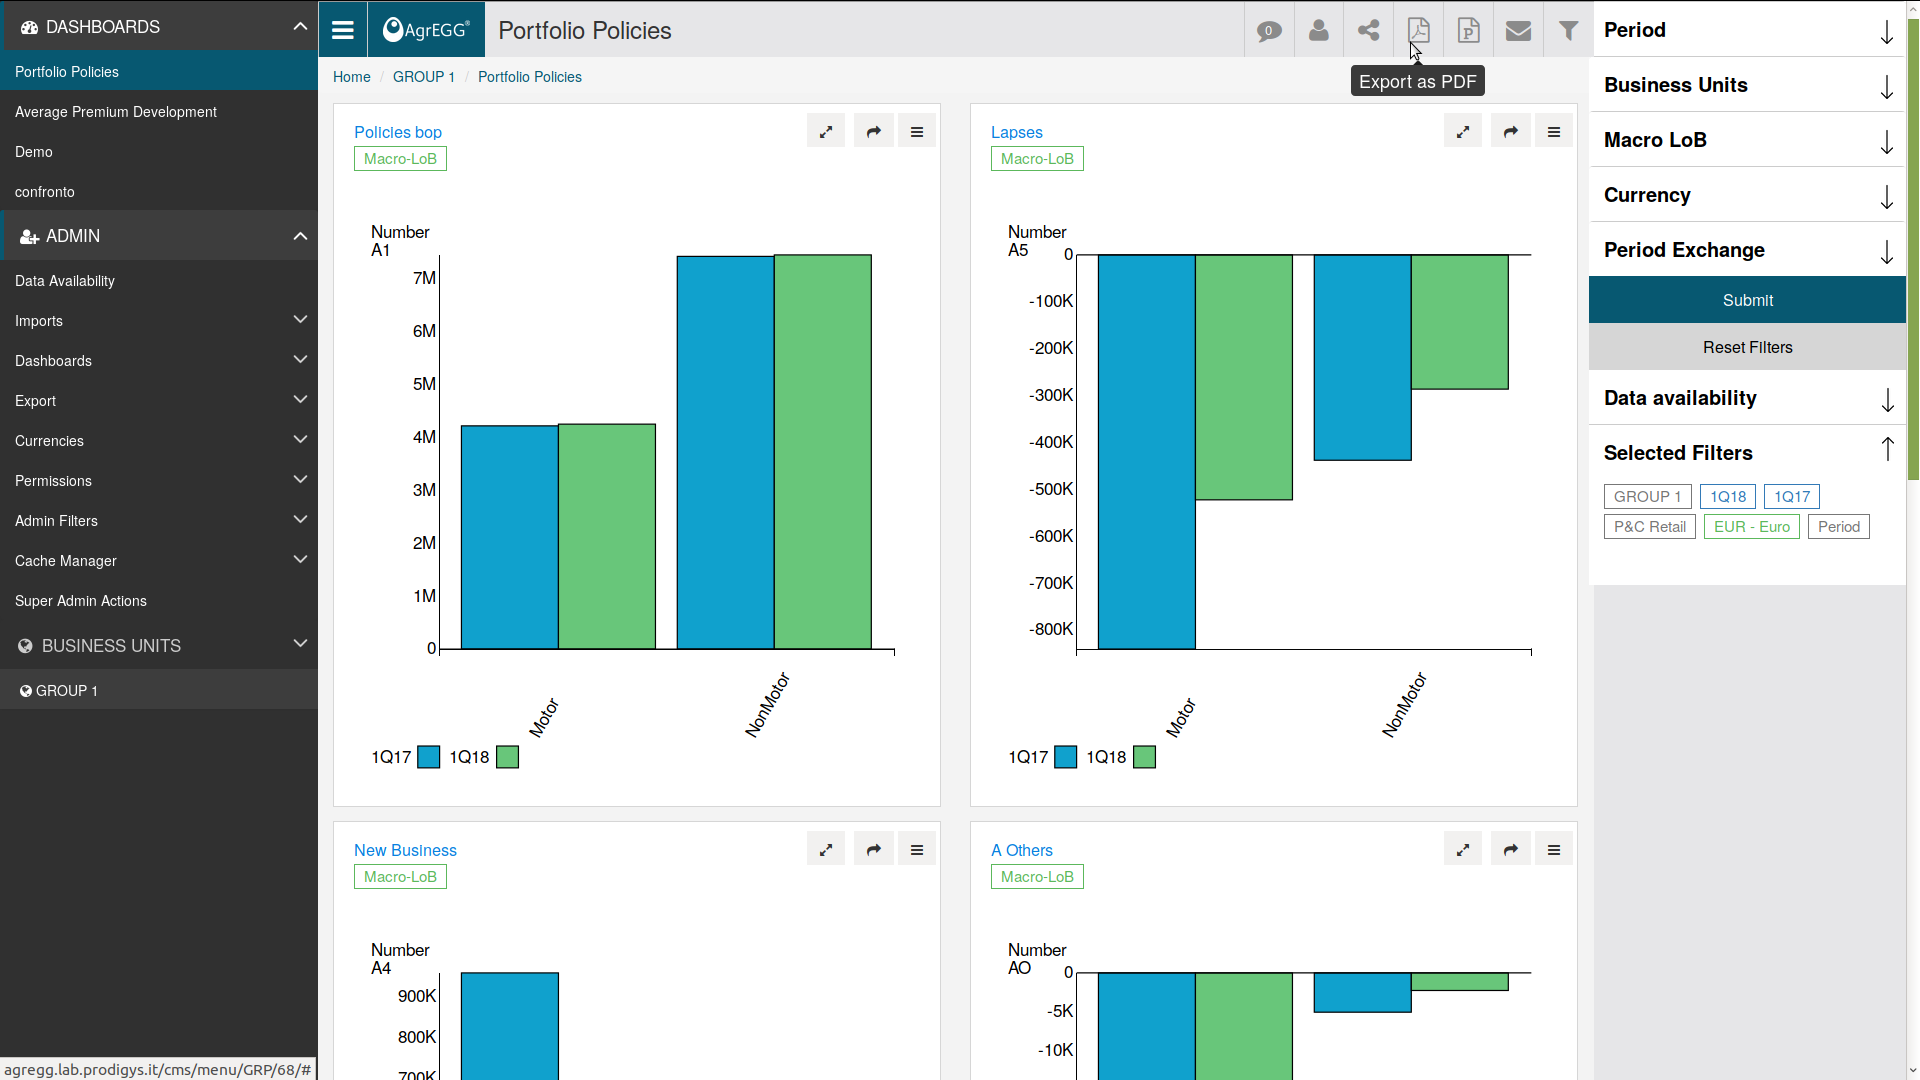
Task: Click the Policies bop chart title
Action: coord(397,132)
